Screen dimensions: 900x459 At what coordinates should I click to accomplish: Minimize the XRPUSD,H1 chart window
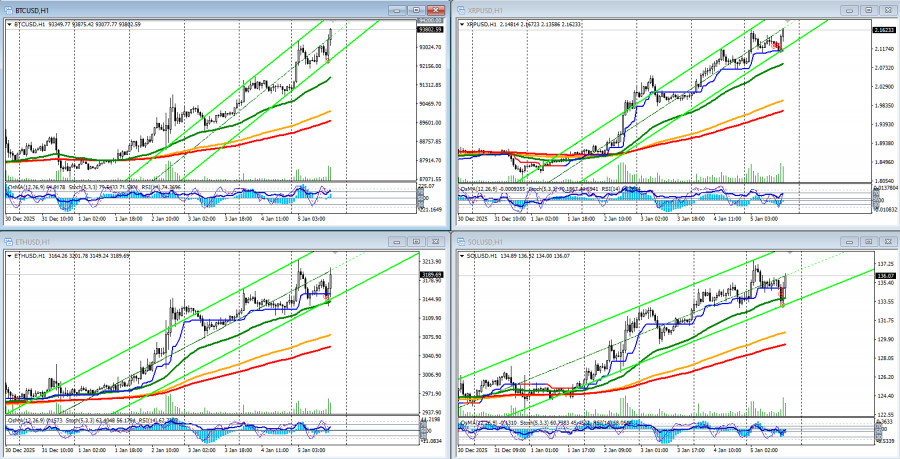847,9
